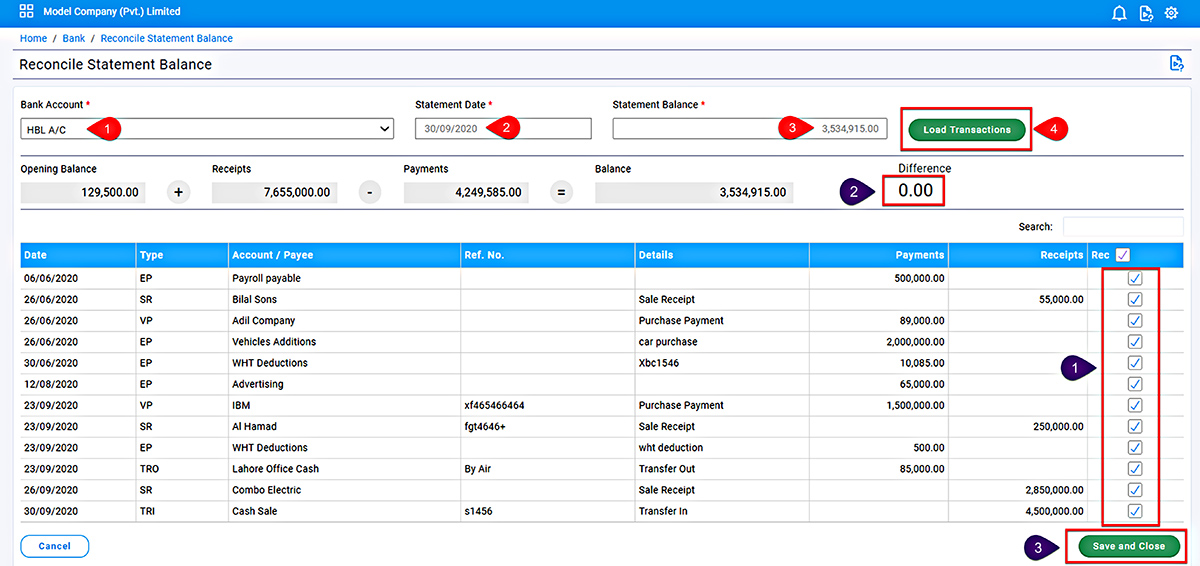Click the Difference value 0.00
This screenshot has width=1200, height=566.
coord(915,190)
